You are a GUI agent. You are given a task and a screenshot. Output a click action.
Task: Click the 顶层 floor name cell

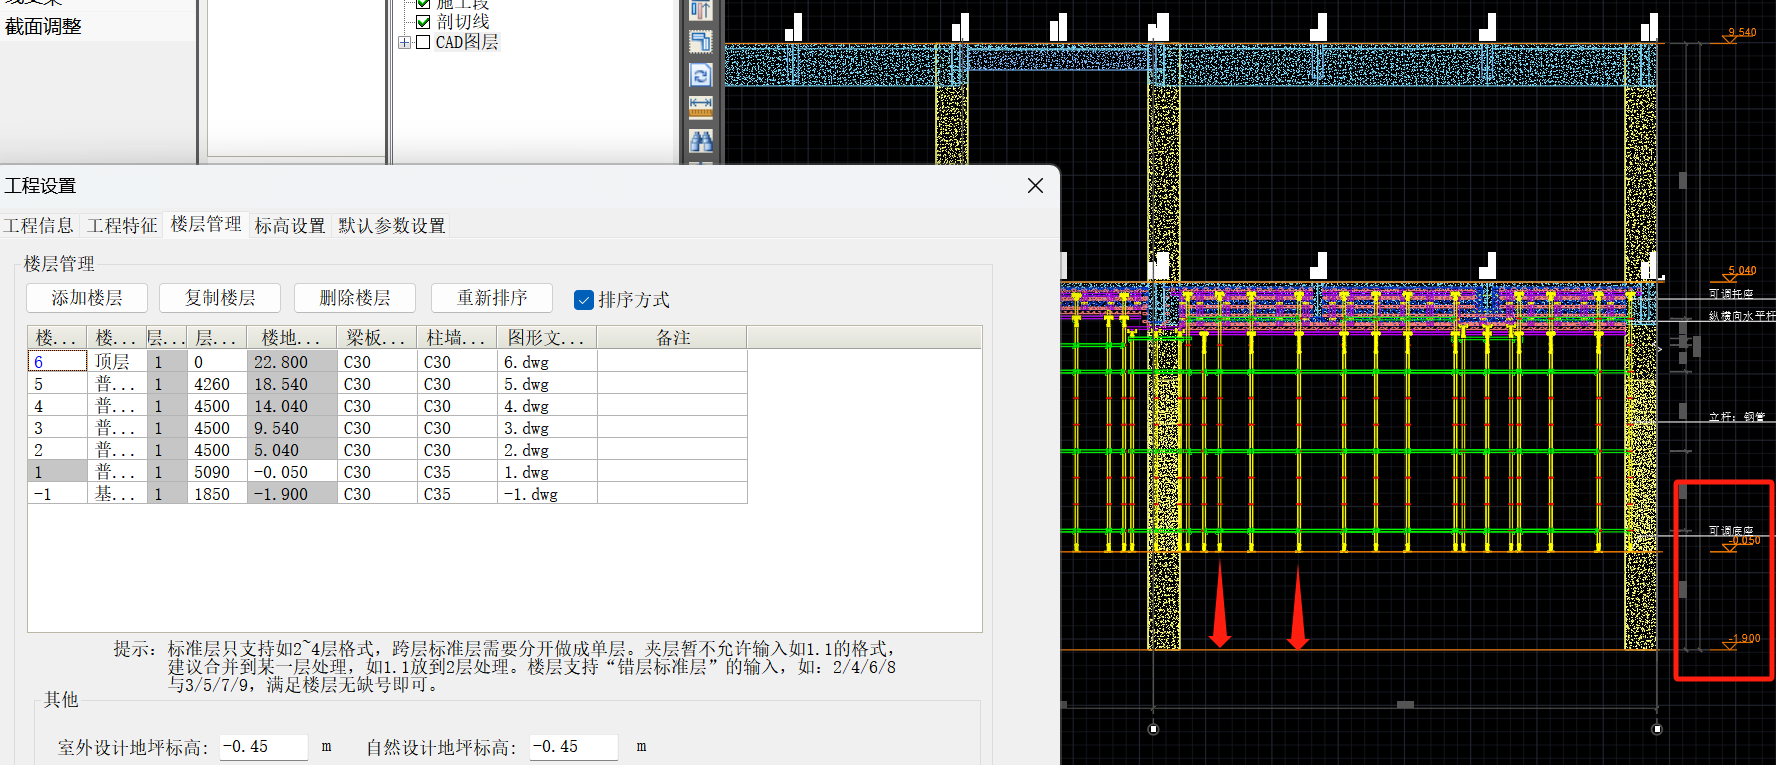pyautogui.click(x=116, y=361)
